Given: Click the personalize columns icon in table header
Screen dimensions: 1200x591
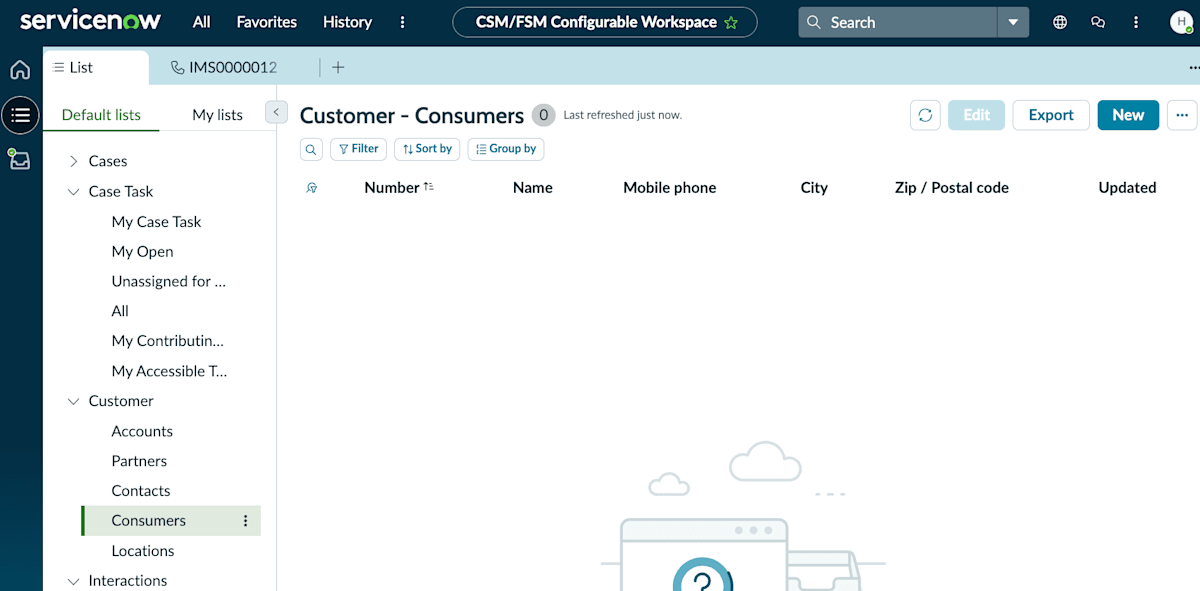Looking at the screenshot, I should (312, 187).
